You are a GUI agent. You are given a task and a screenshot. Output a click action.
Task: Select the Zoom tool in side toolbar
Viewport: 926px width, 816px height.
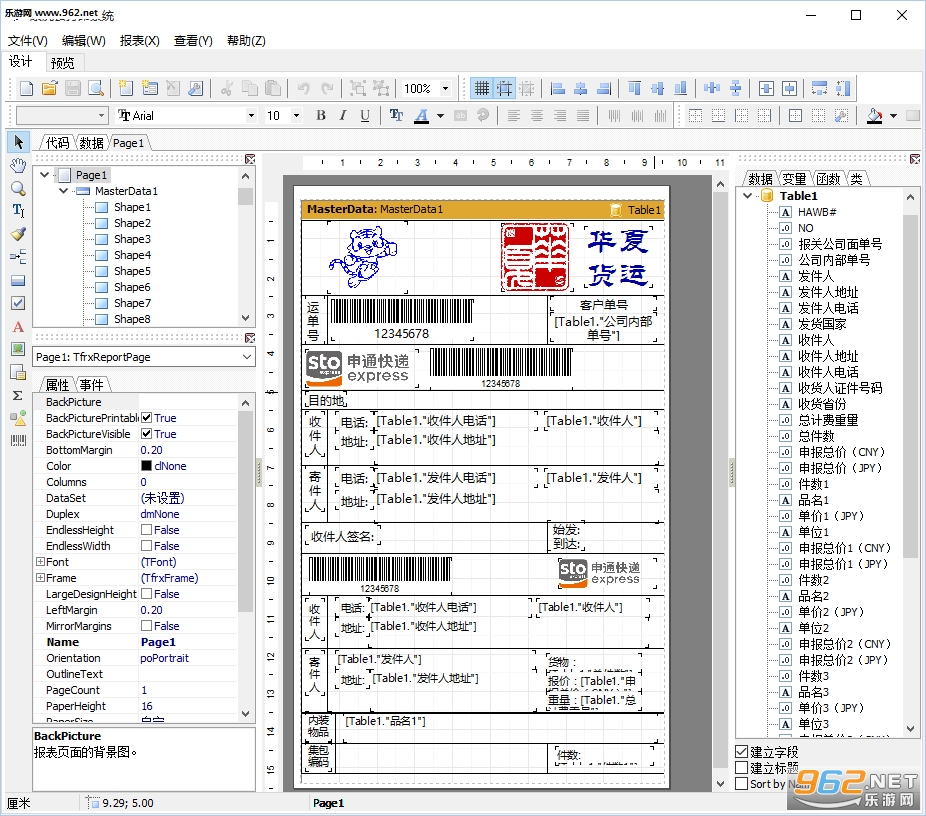coord(18,188)
